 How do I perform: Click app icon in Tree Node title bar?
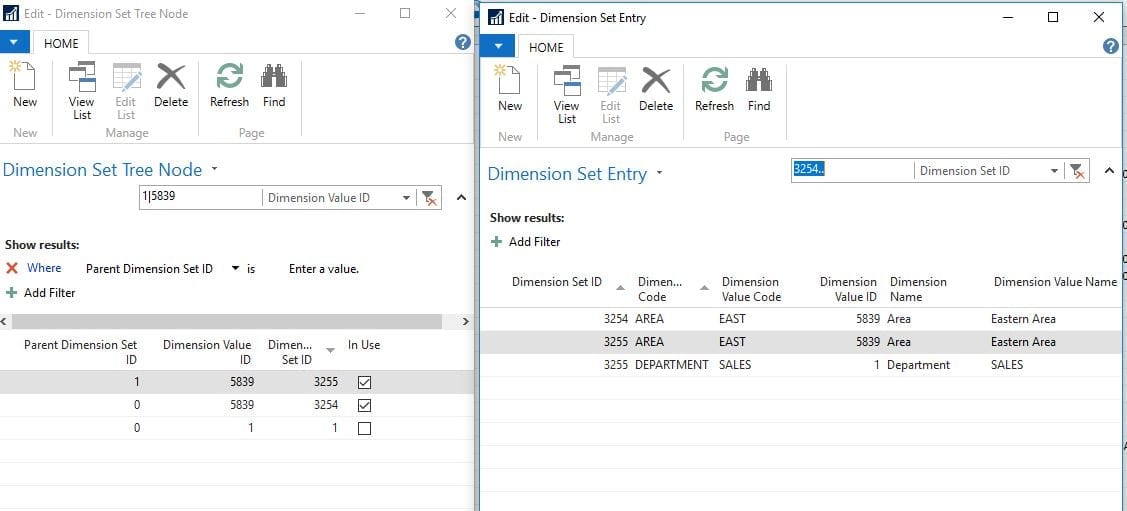coord(12,14)
